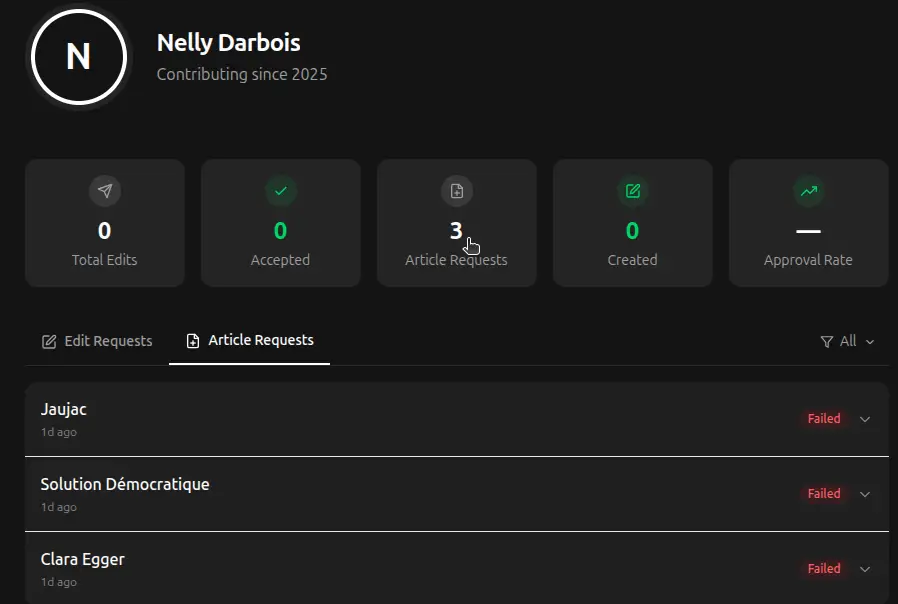Click the Article Requests tab file icon
This screenshot has width=898, height=604.
pos(193,341)
